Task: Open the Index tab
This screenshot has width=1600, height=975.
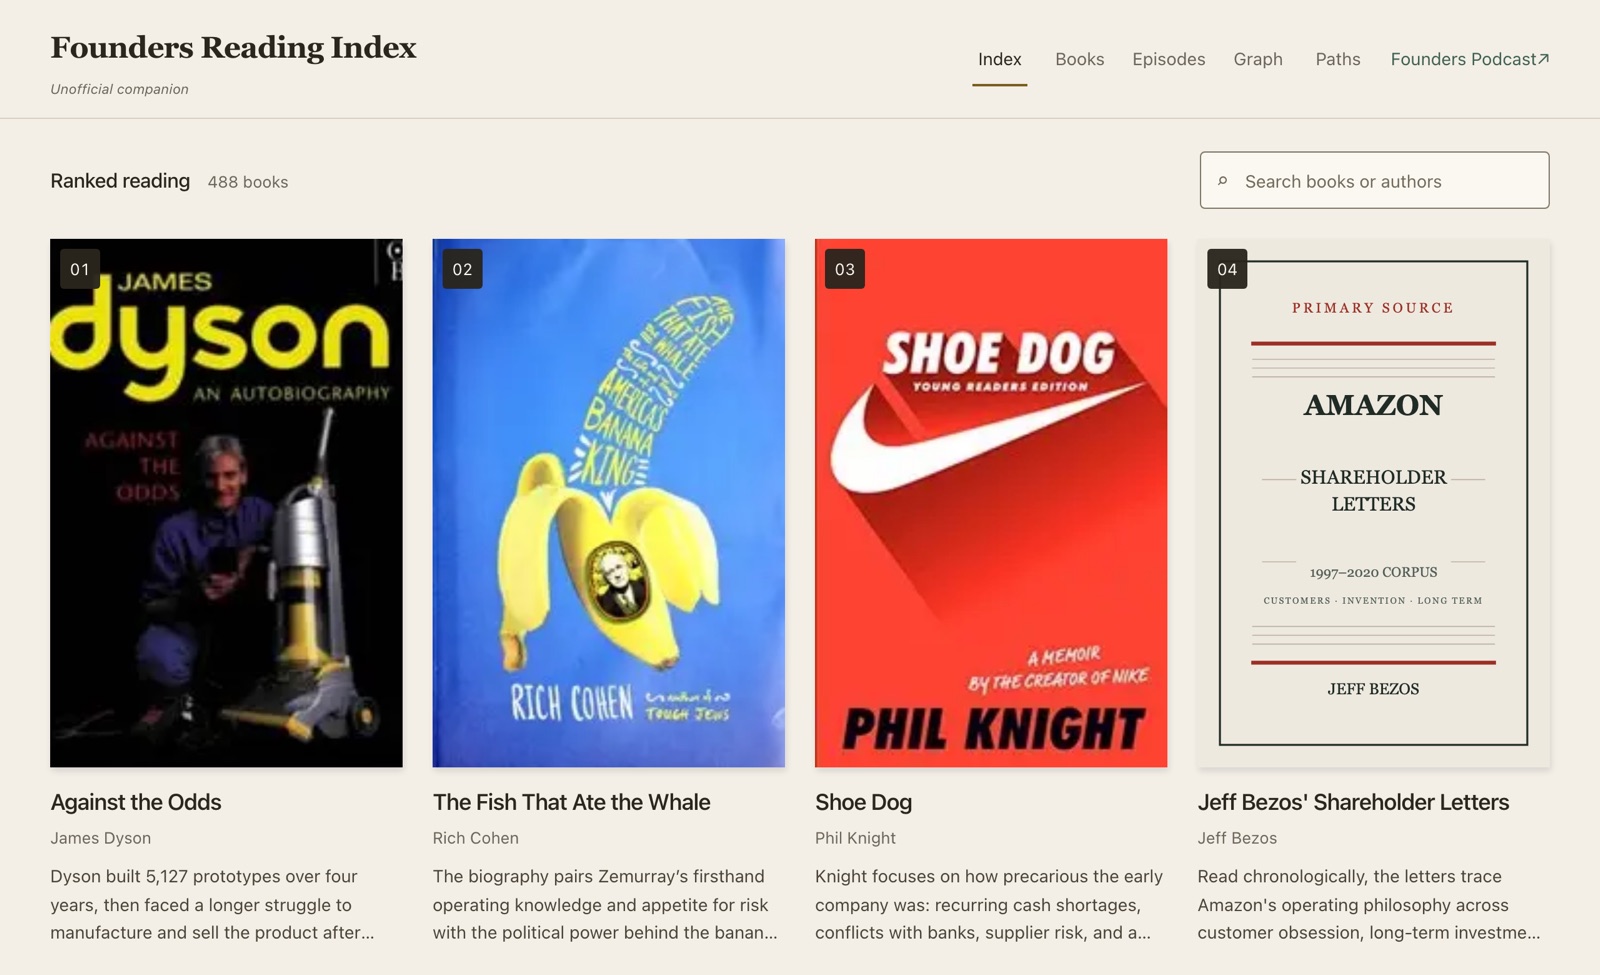Action: (x=999, y=59)
